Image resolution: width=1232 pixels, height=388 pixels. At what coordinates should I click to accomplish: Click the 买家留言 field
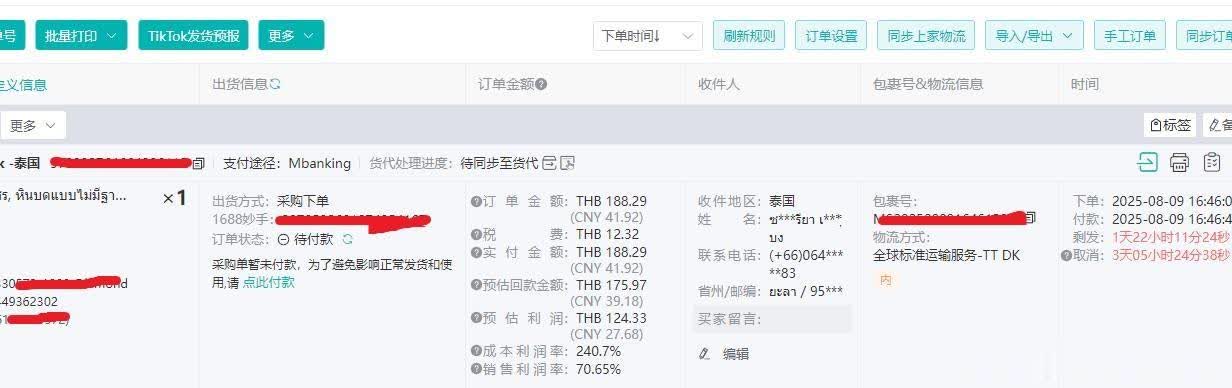771,319
